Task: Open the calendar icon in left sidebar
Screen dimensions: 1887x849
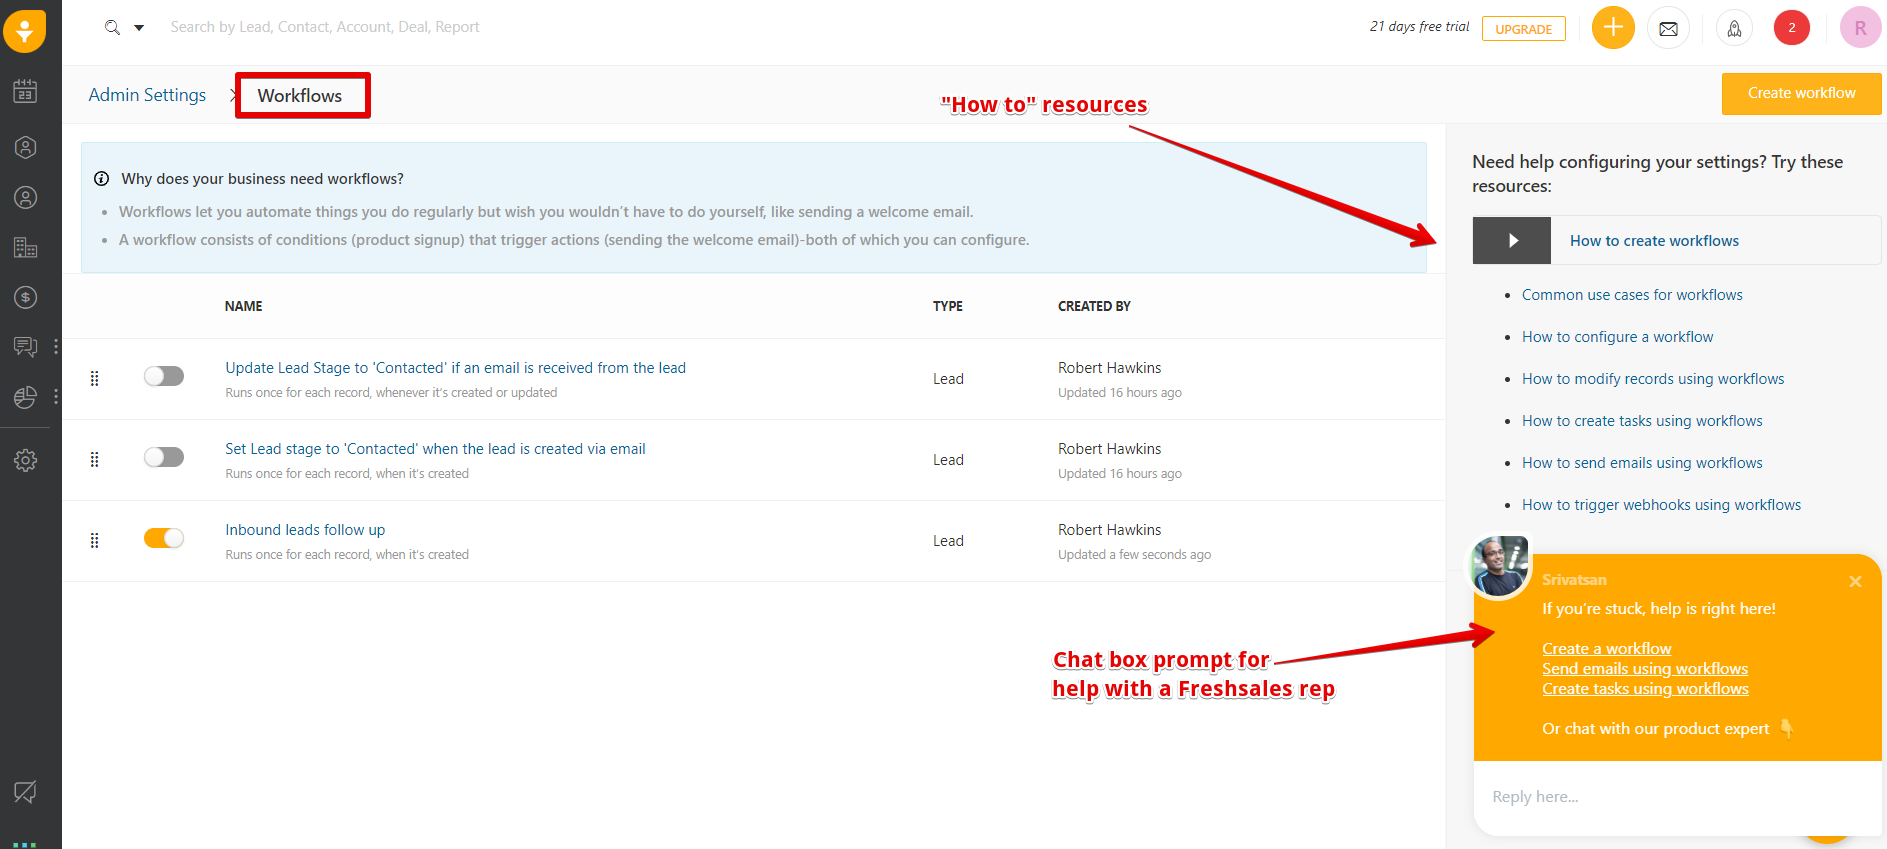Action: click(25, 92)
